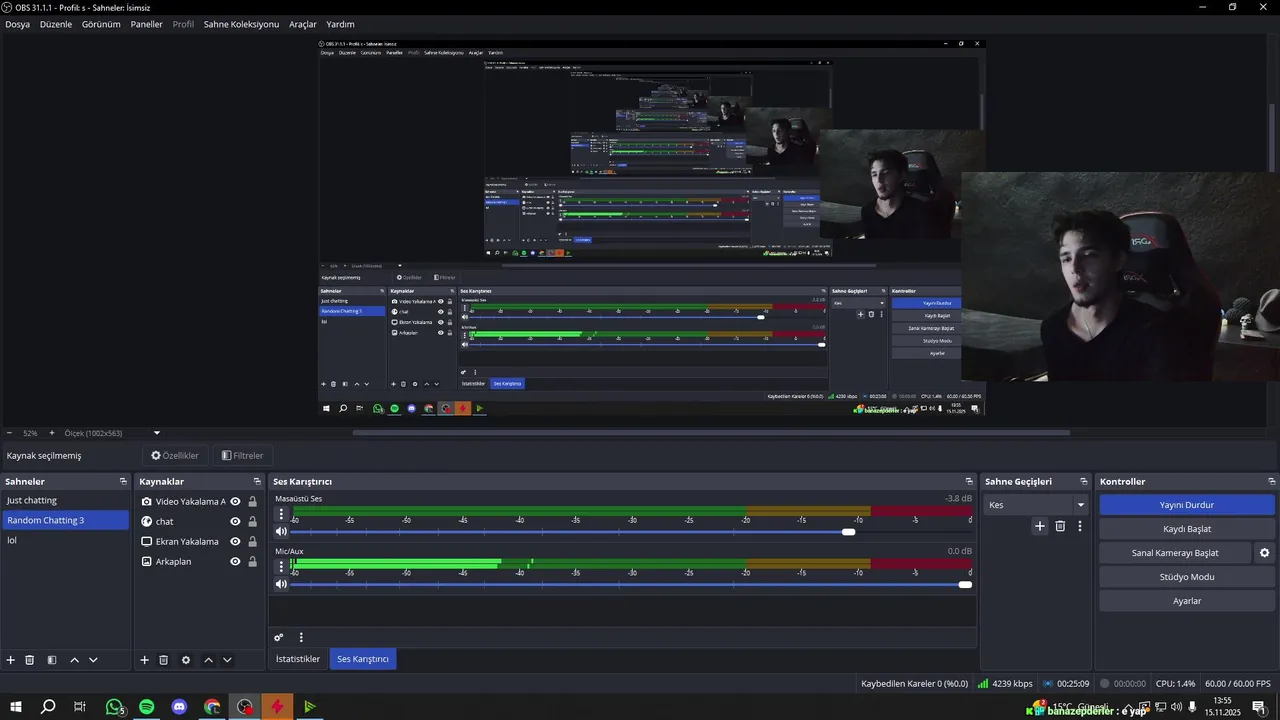Toggle lock on Ekran Yakalama source

pos(252,542)
